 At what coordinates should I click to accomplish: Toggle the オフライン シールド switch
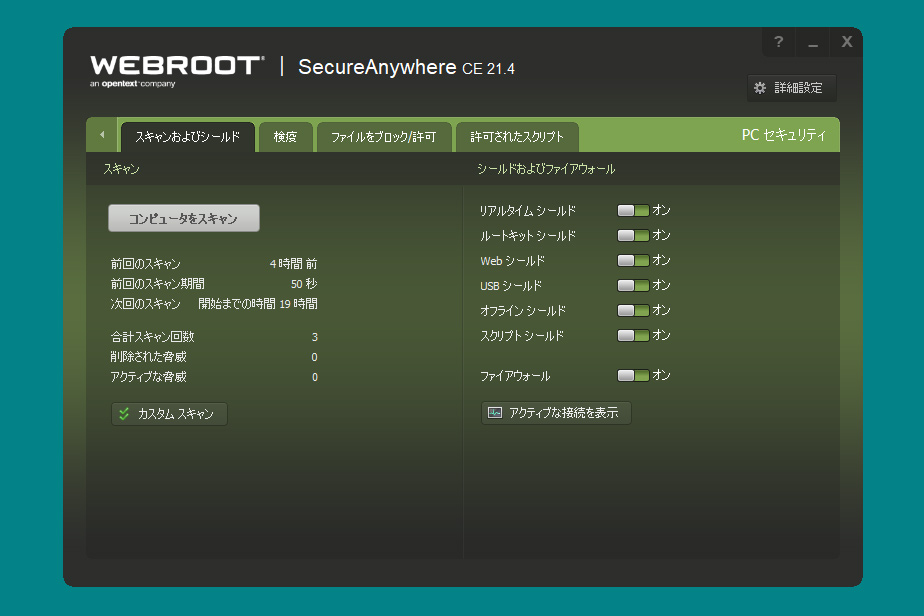633,310
